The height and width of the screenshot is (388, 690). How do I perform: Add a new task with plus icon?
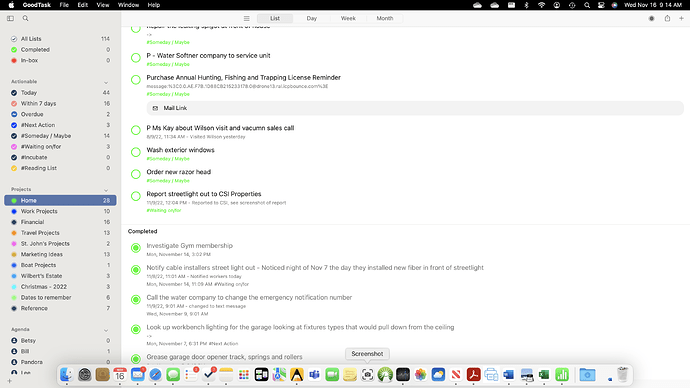[x=681, y=18]
